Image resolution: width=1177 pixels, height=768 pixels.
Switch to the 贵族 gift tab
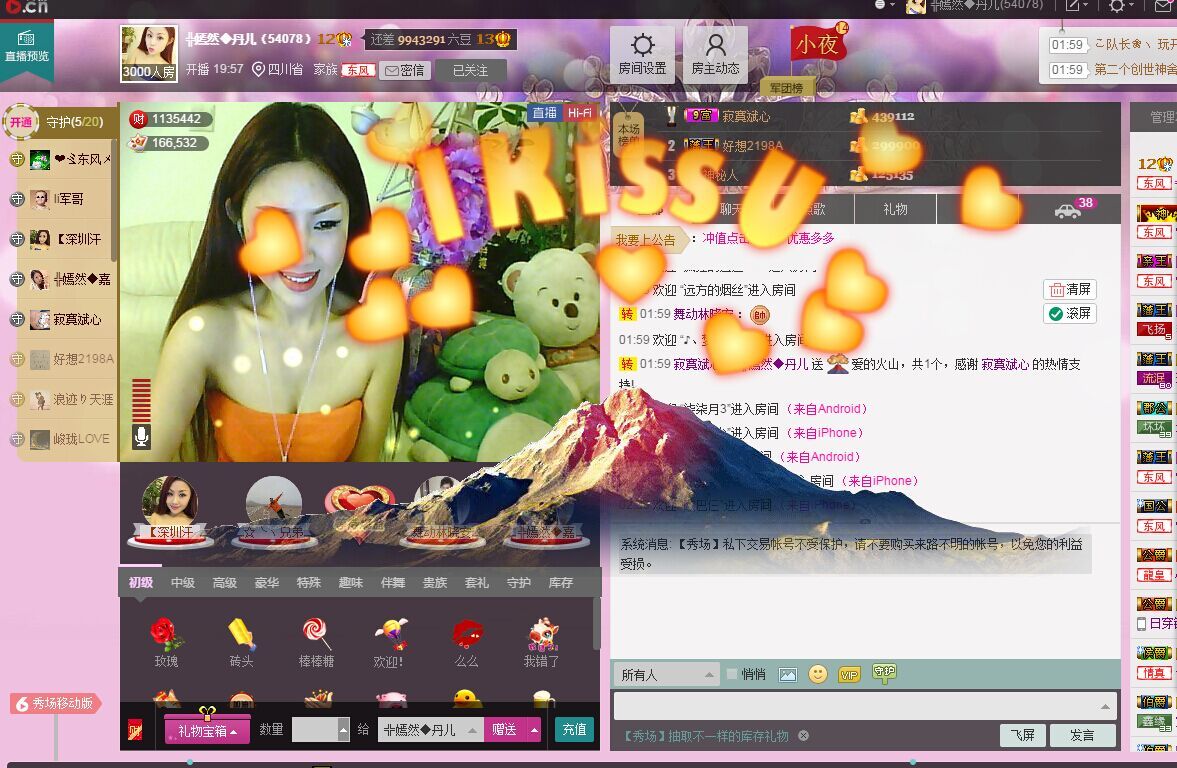[x=435, y=583]
